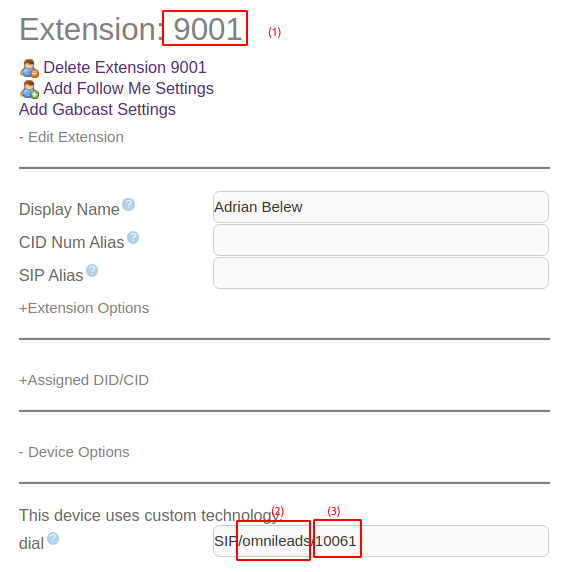
Task: Open the CID Num Alias help icon
Action: point(133,237)
